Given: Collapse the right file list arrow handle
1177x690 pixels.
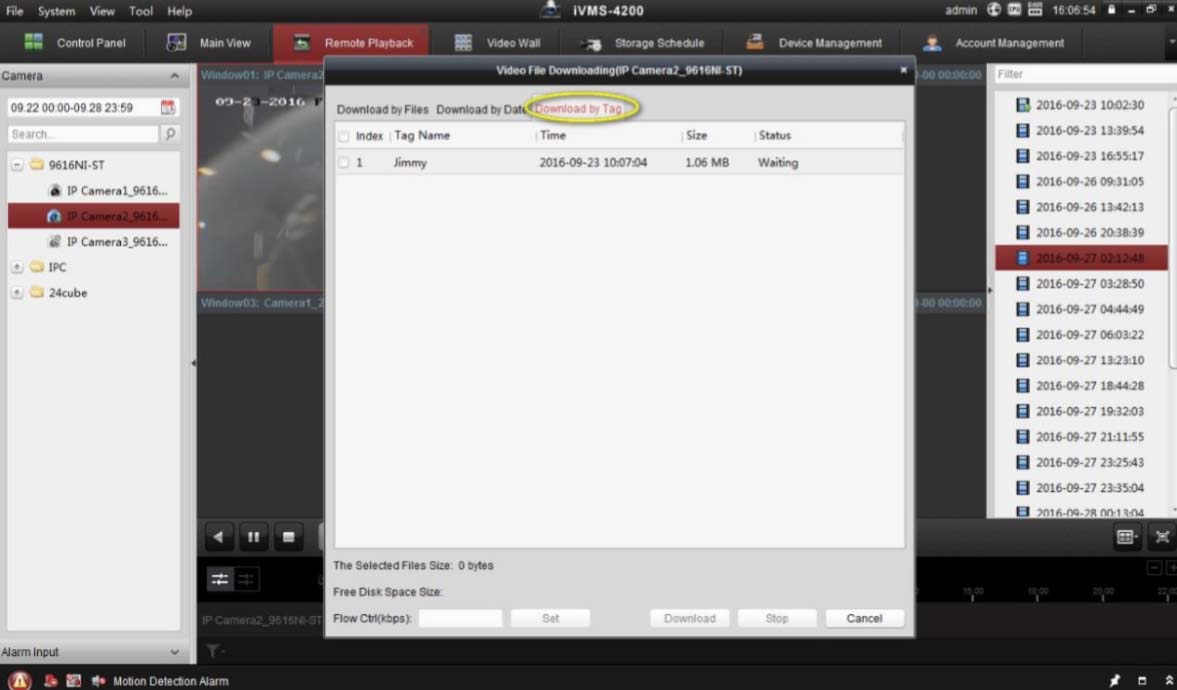Looking at the screenshot, I should pyautogui.click(x=990, y=290).
